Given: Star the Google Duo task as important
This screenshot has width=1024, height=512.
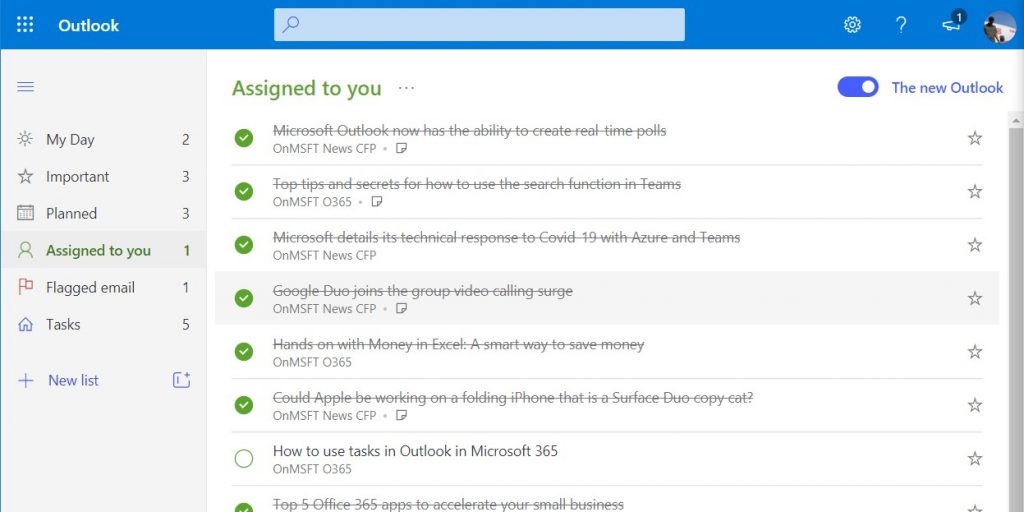Looking at the screenshot, I should point(975,298).
